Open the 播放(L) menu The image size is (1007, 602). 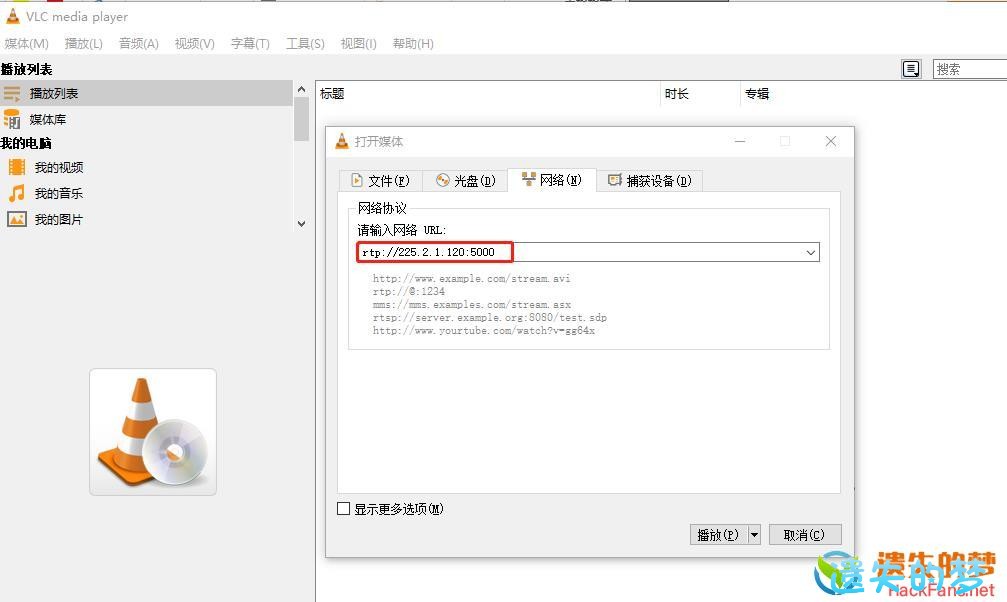(x=83, y=44)
